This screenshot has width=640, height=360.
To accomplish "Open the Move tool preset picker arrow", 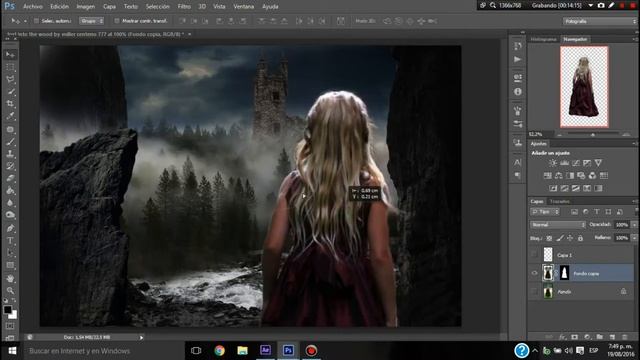I will [x=25, y=21].
